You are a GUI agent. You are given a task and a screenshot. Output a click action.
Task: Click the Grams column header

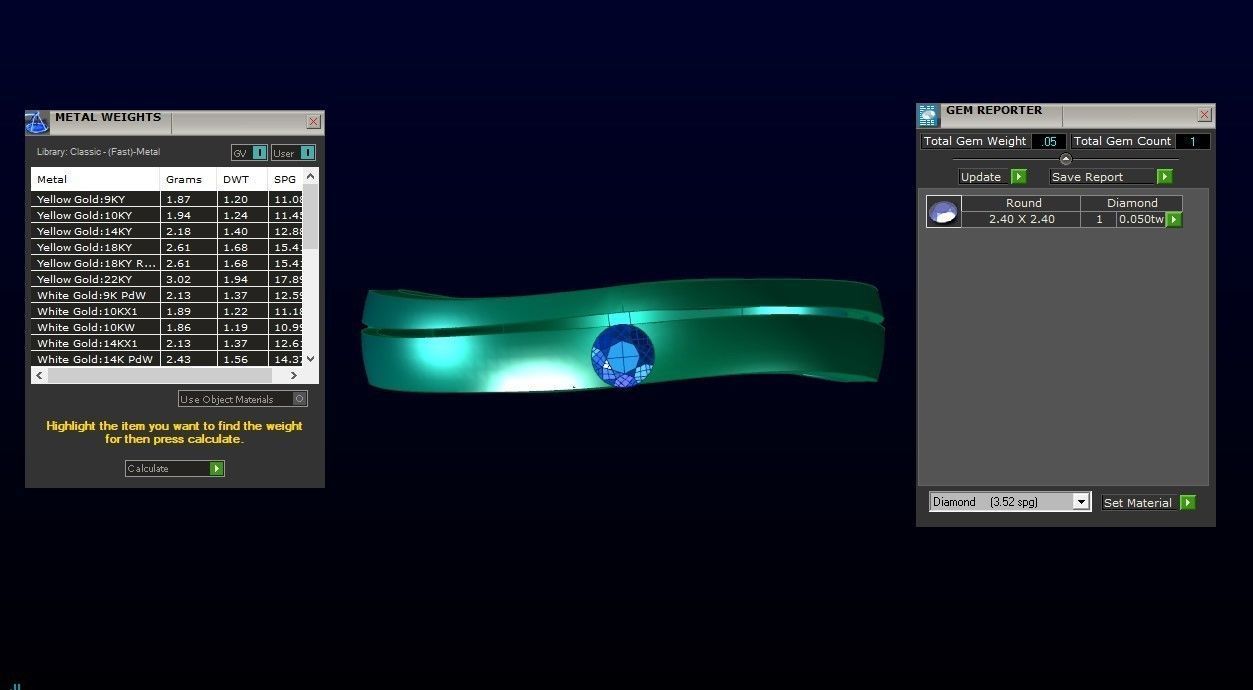click(188, 179)
